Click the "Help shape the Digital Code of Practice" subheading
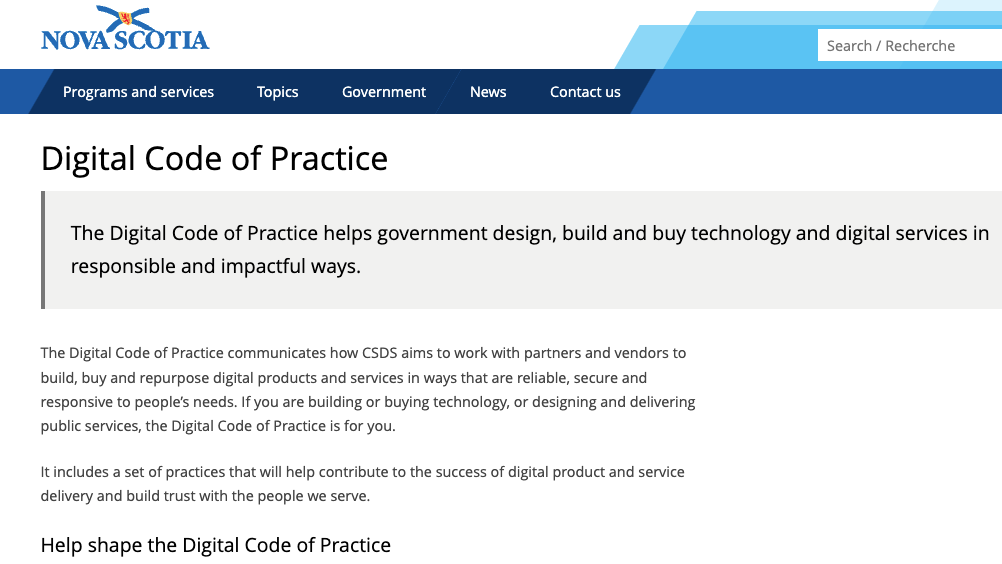The height and width of the screenshot is (564, 1002). (x=215, y=545)
